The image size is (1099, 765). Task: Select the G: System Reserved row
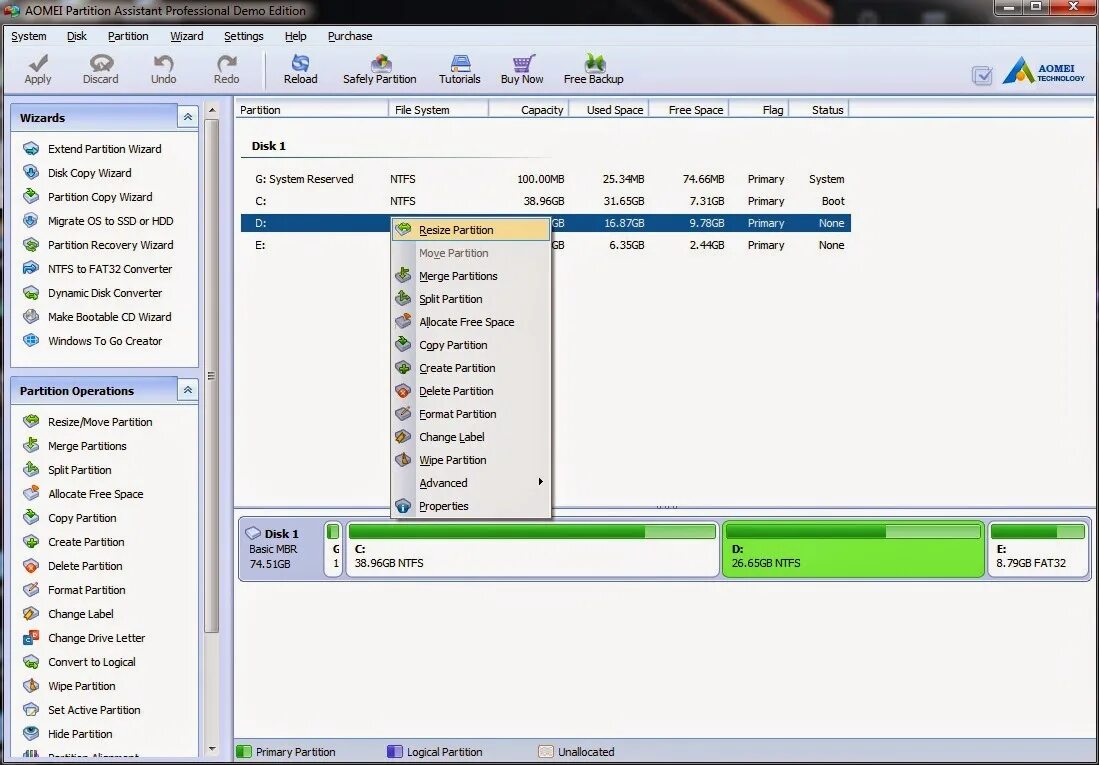coord(545,180)
